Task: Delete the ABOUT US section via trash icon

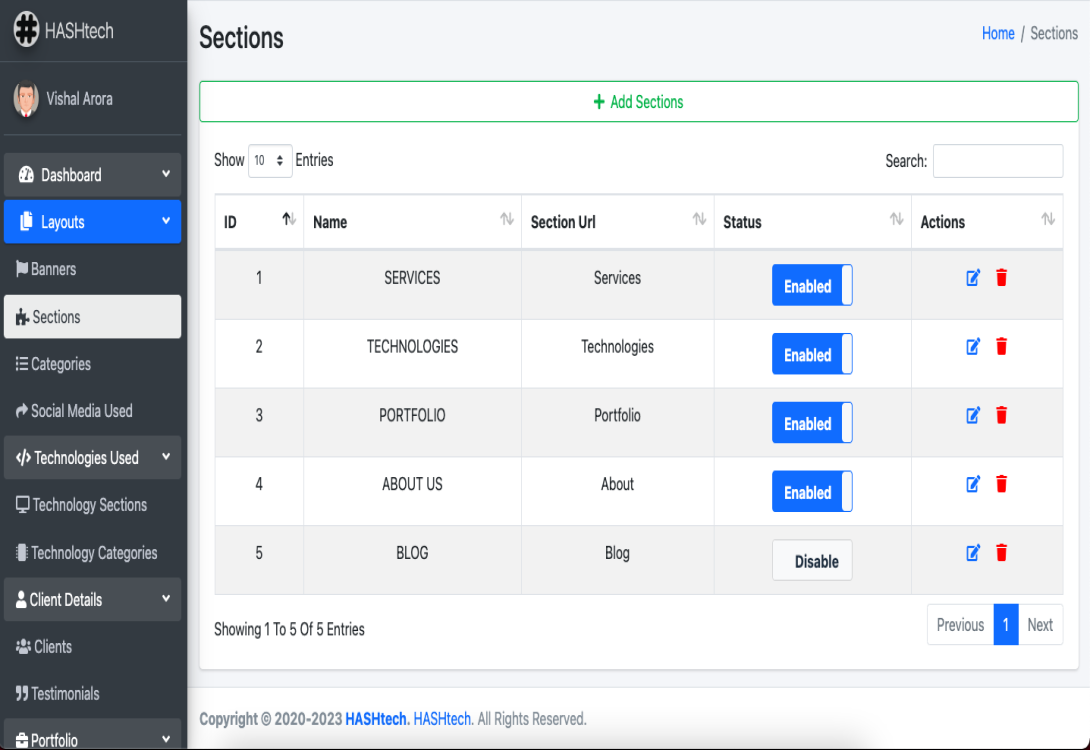Action: pyautogui.click(x=1001, y=484)
